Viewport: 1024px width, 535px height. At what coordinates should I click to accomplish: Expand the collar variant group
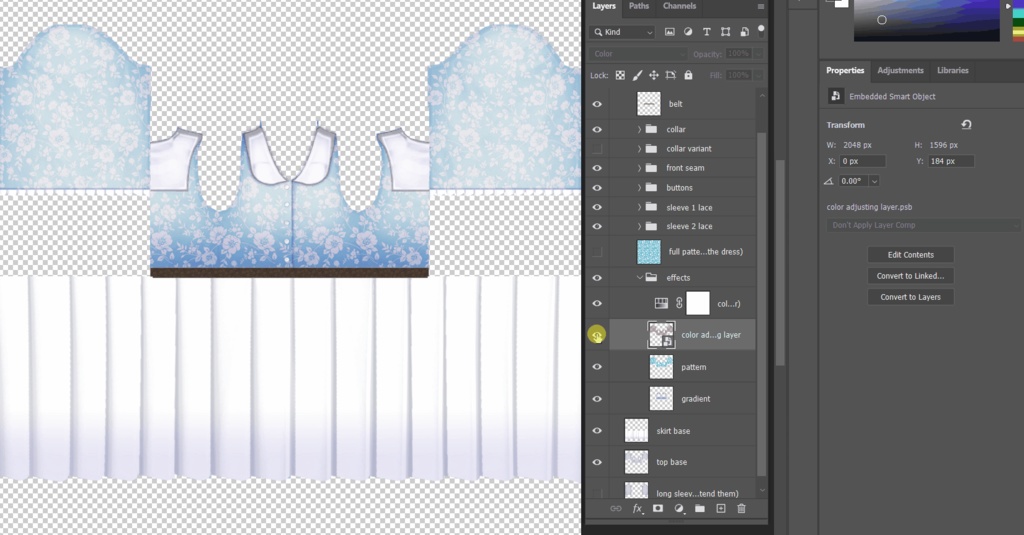[x=639, y=149]
